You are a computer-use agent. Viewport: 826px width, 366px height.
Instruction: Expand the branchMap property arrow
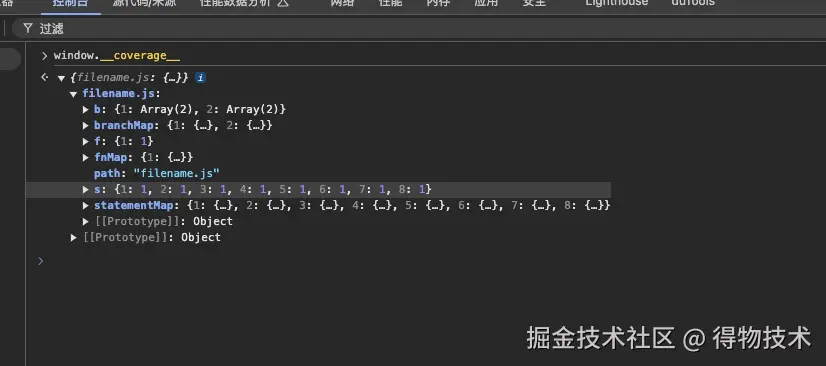(86, 125)
